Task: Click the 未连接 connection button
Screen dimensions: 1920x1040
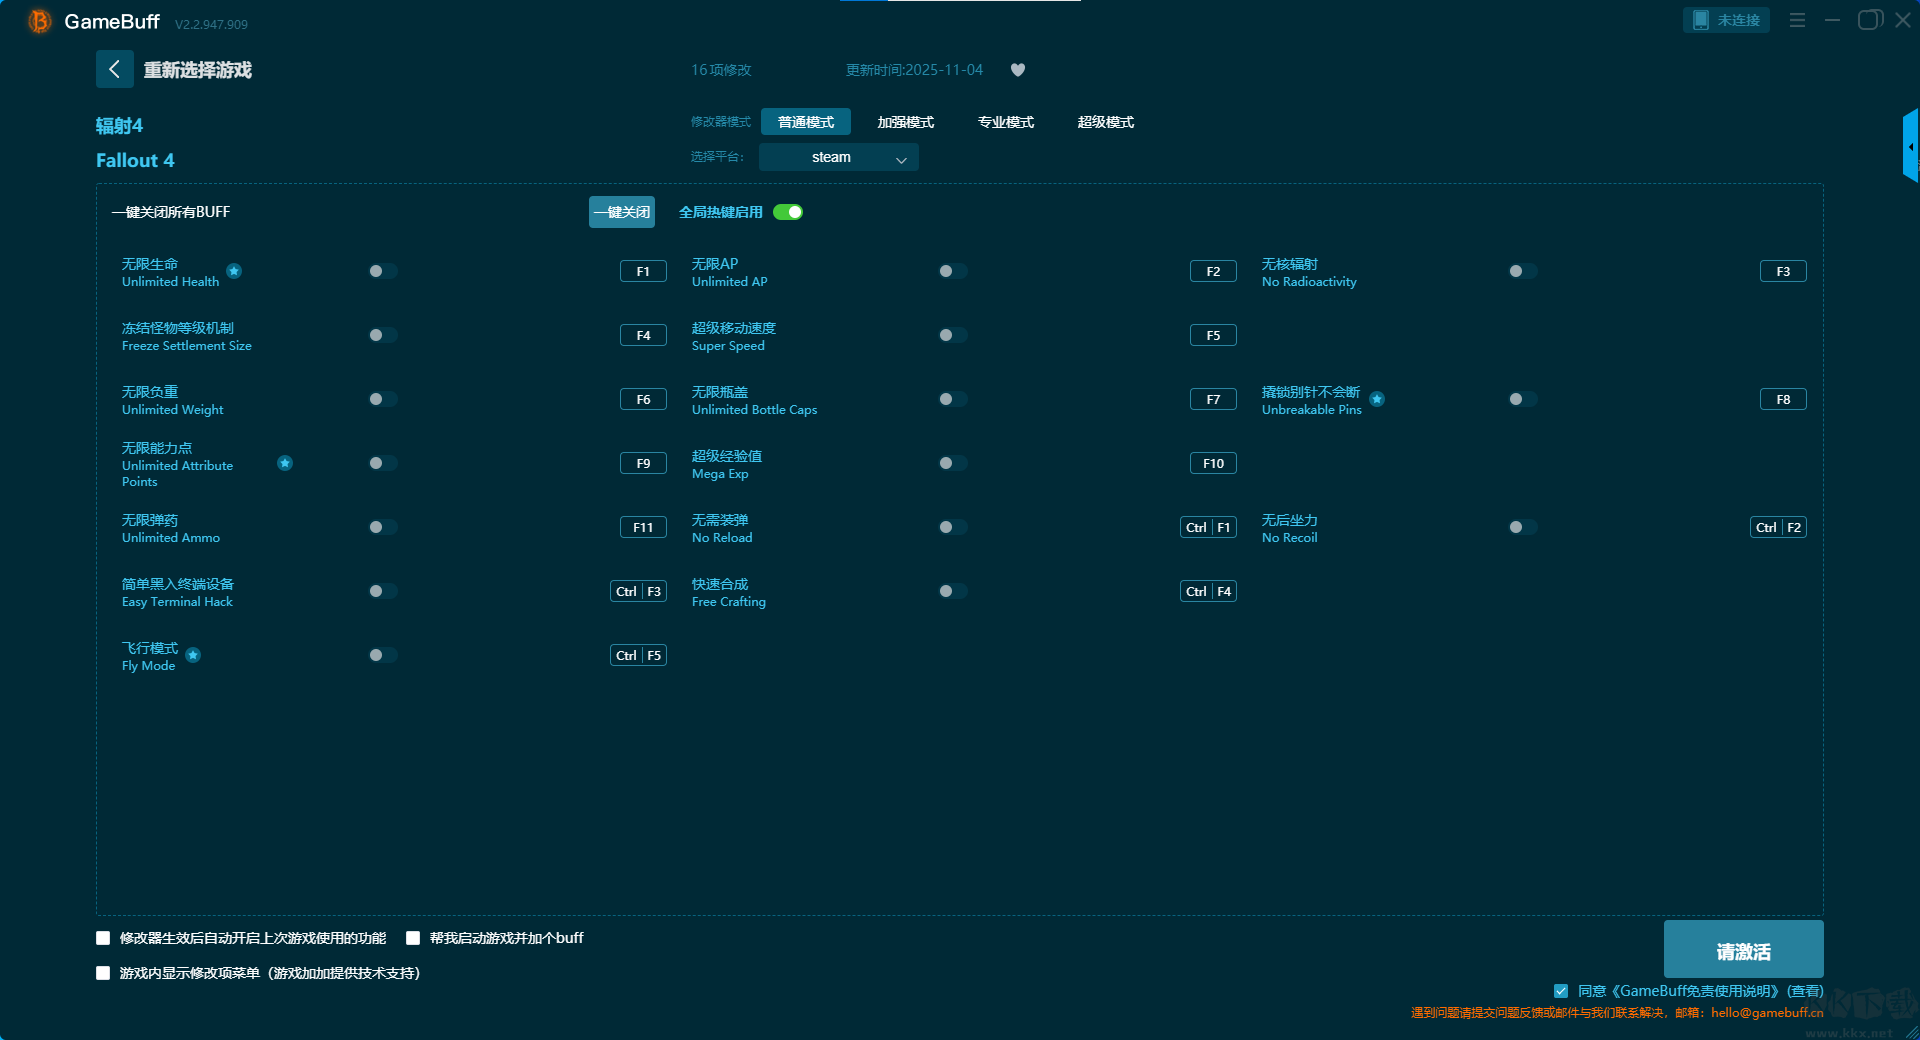Action: point(1726,20)
